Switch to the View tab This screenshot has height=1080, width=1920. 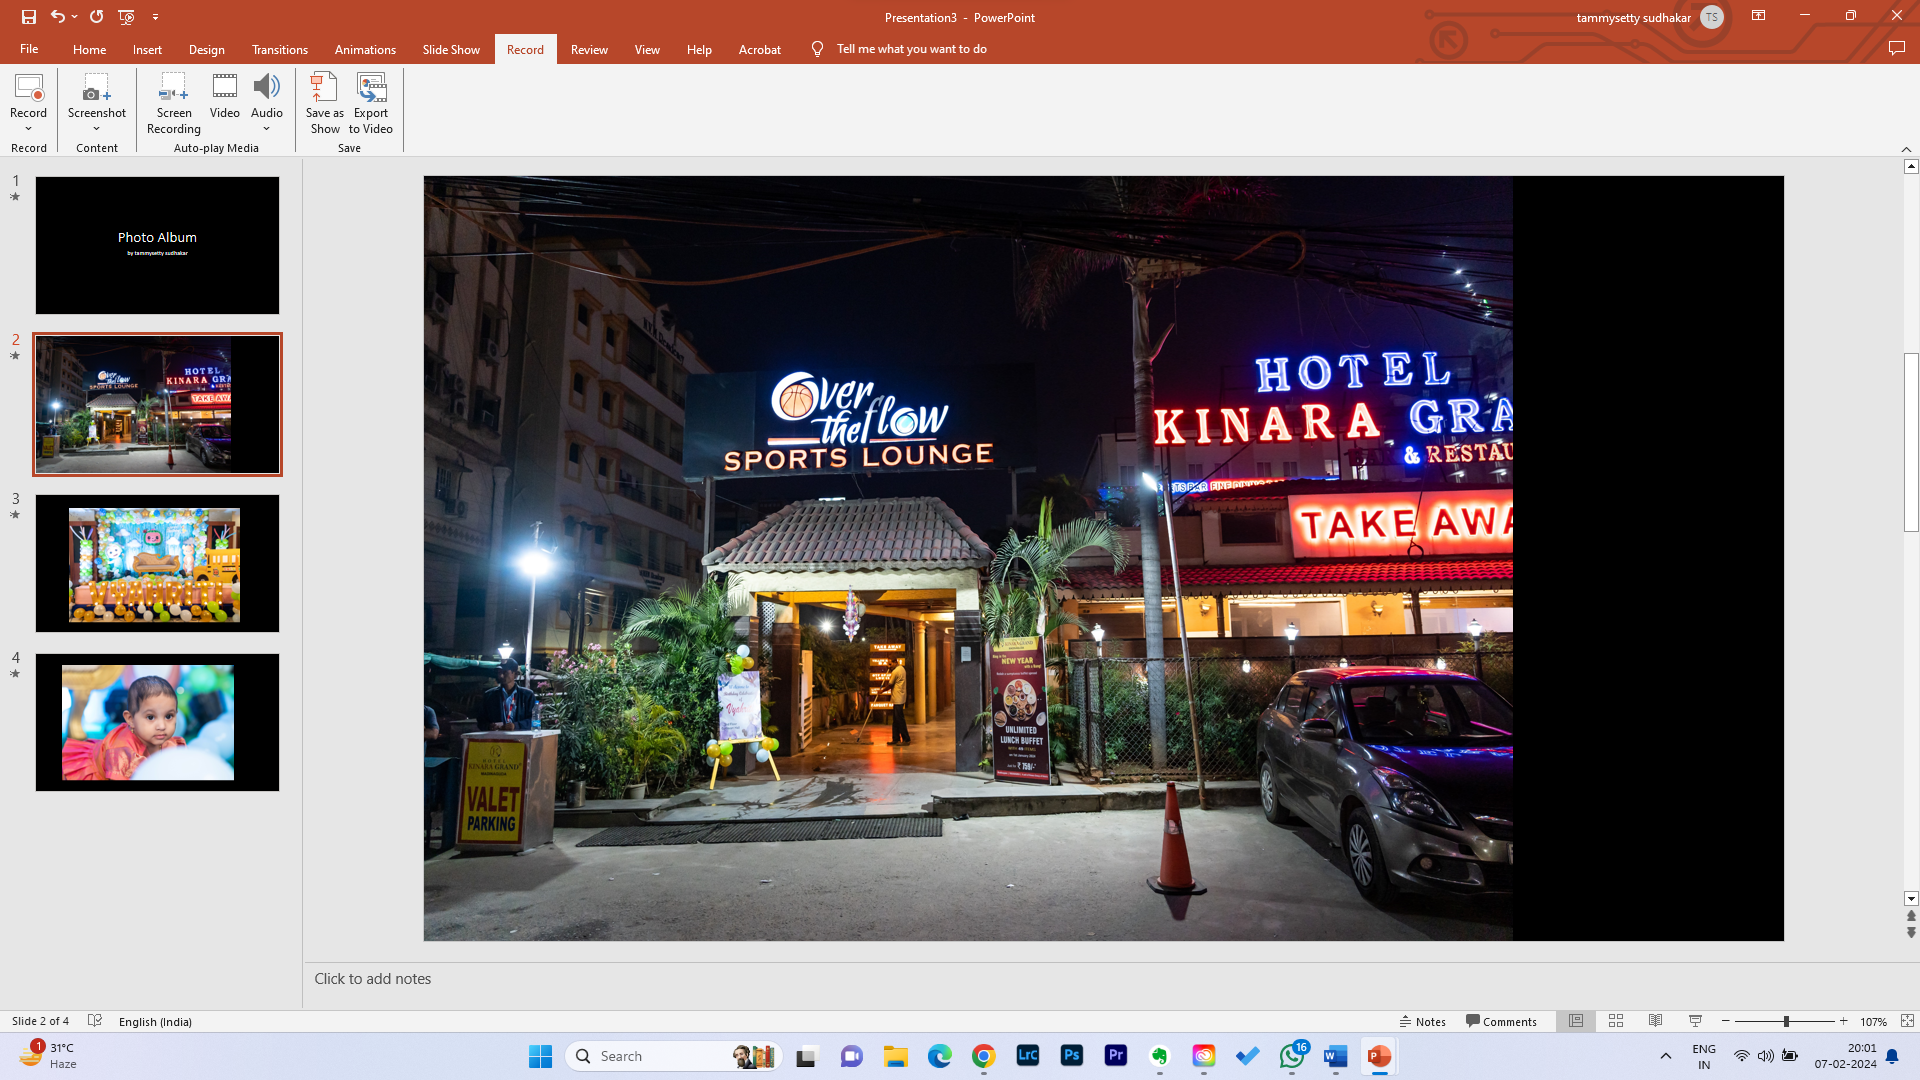(647, 49)
